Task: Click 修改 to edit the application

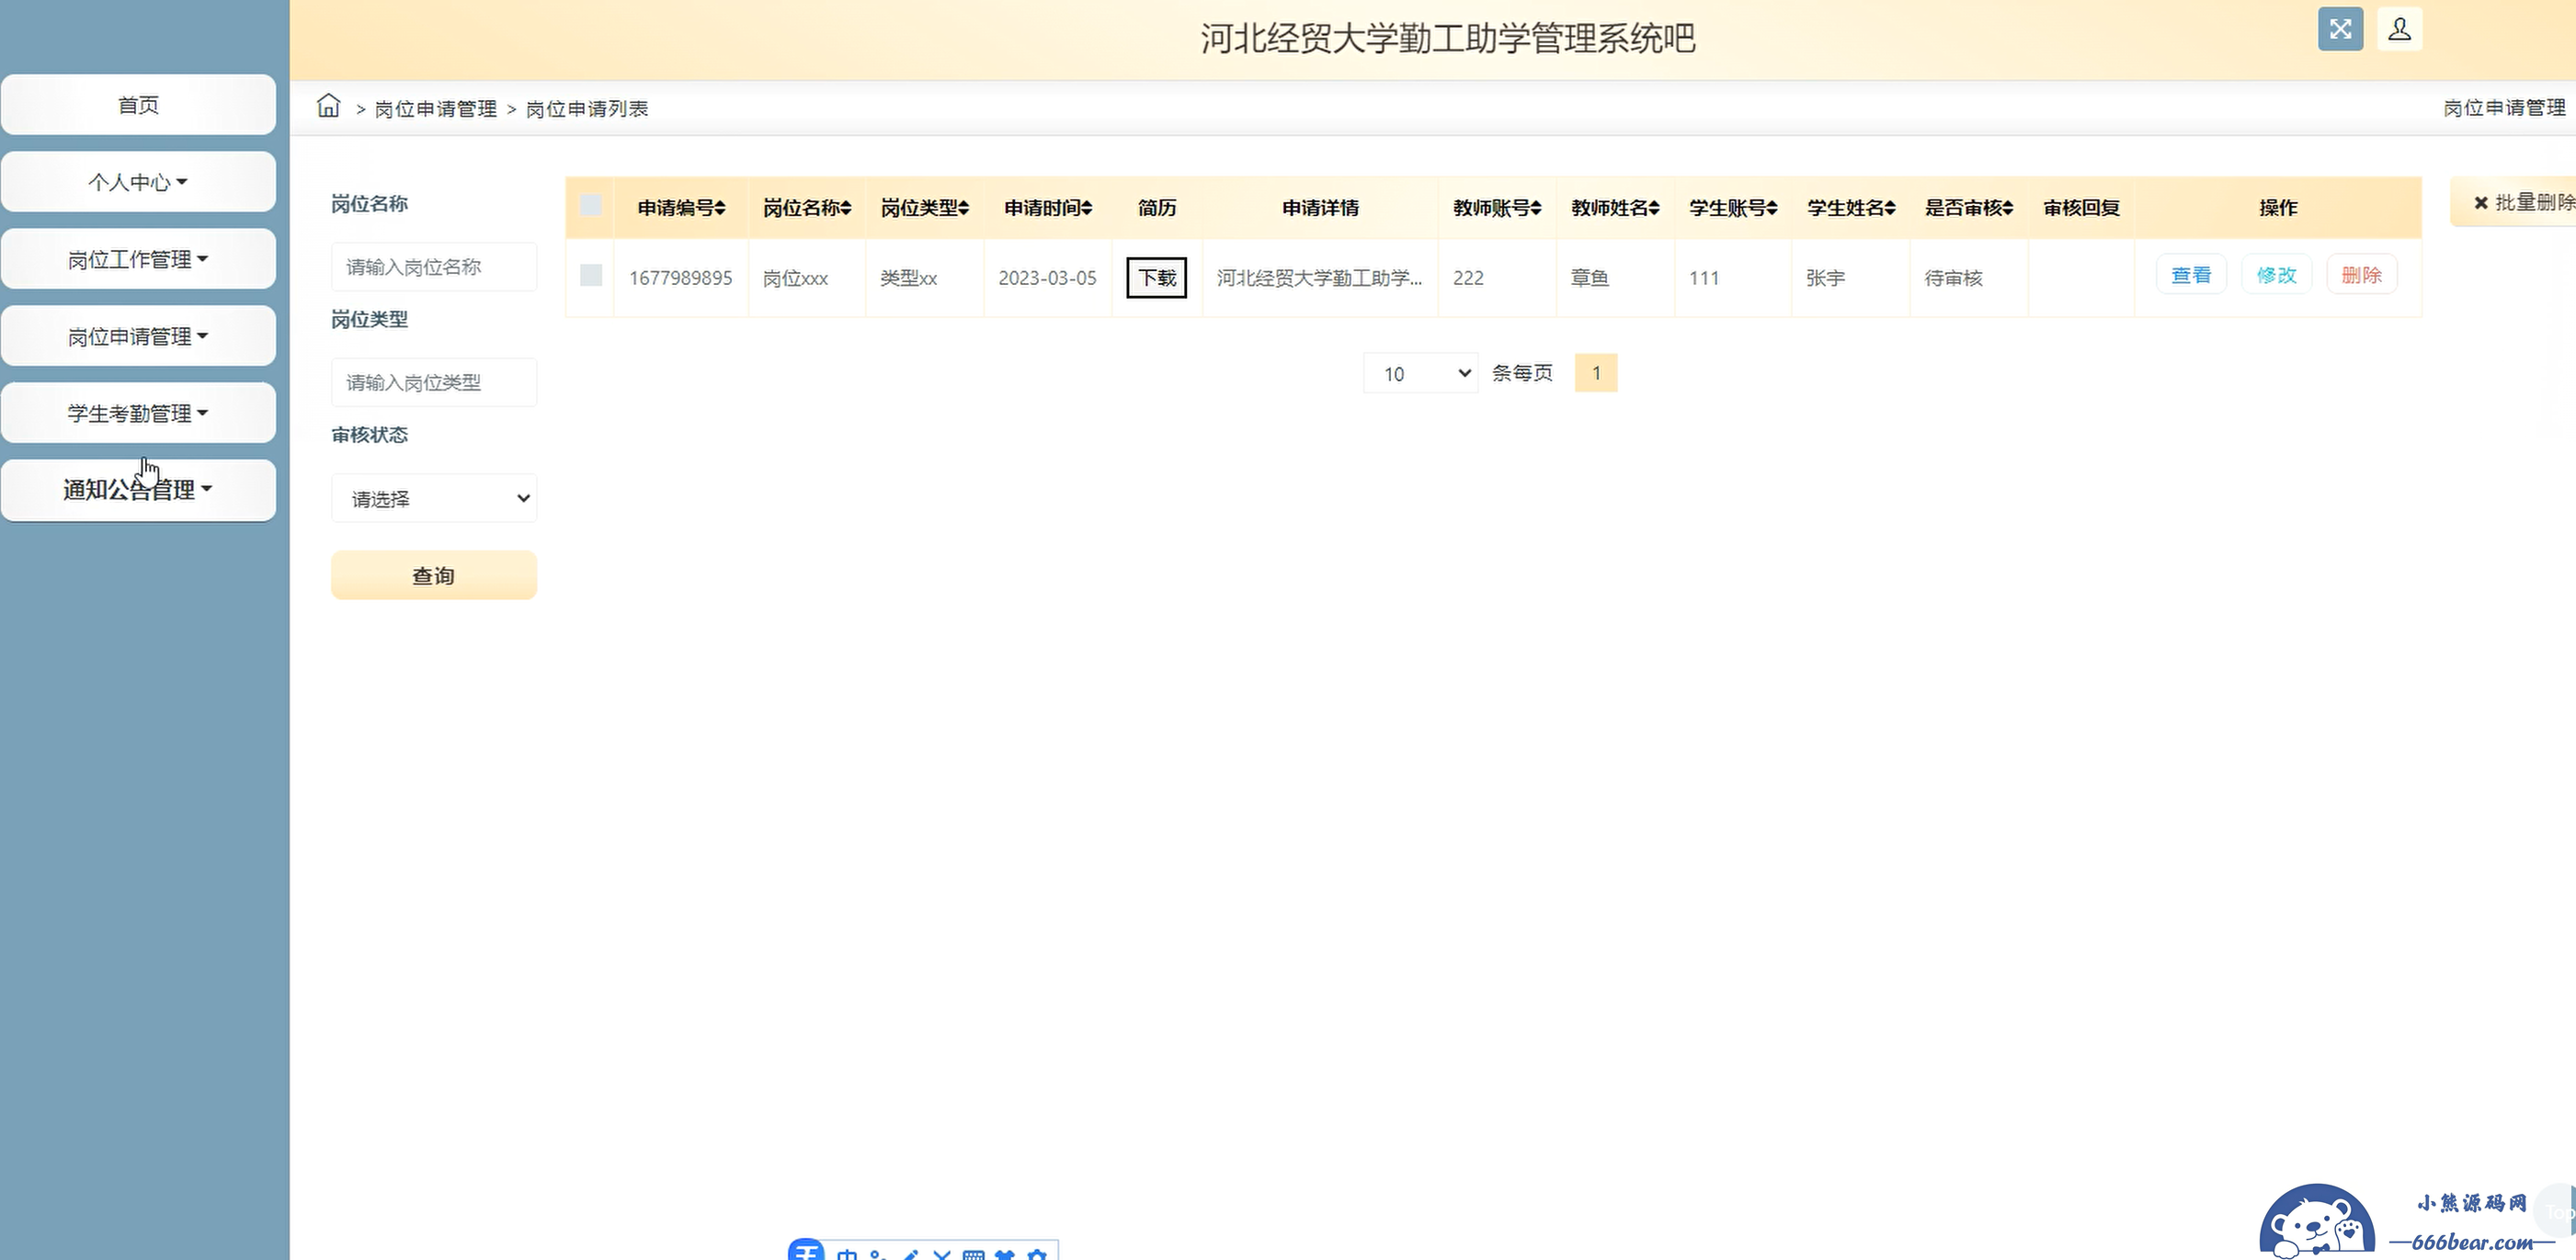Action: click(x=2277, y=275)
